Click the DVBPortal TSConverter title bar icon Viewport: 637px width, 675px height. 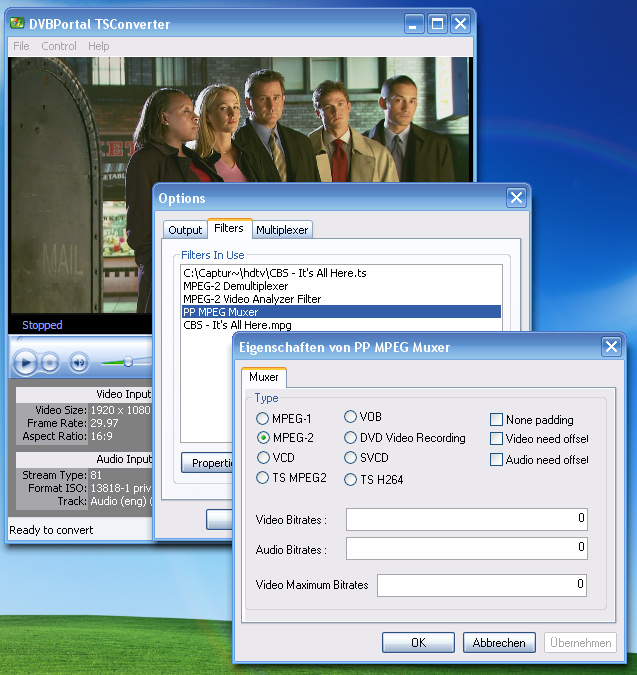[x=17, y=24]
